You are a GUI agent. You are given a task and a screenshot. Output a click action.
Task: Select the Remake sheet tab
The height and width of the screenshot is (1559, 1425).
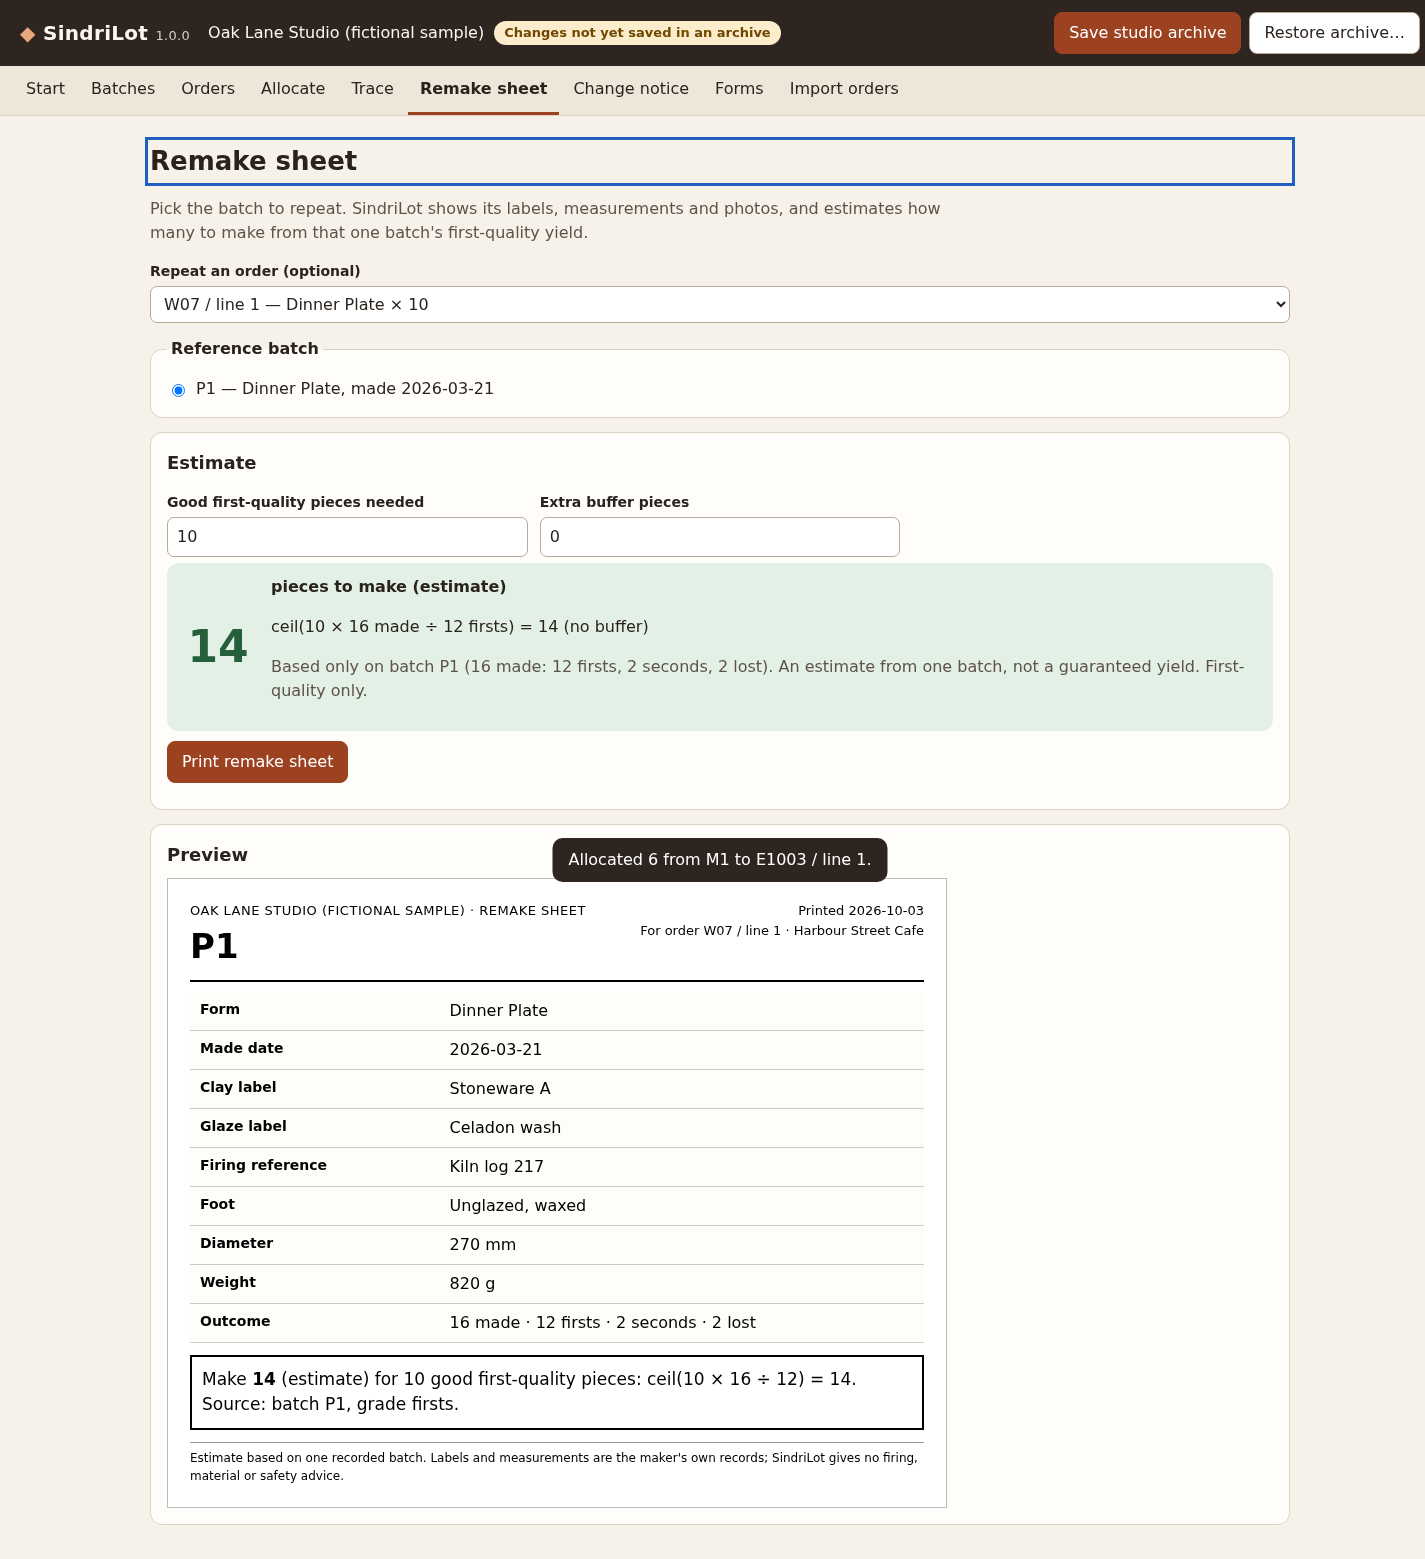(484, 89)
